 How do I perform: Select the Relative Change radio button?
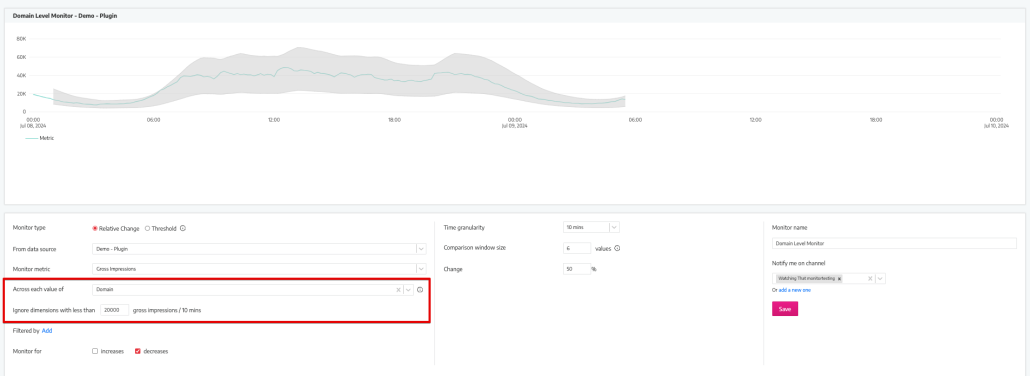click(x=95, y=228)
